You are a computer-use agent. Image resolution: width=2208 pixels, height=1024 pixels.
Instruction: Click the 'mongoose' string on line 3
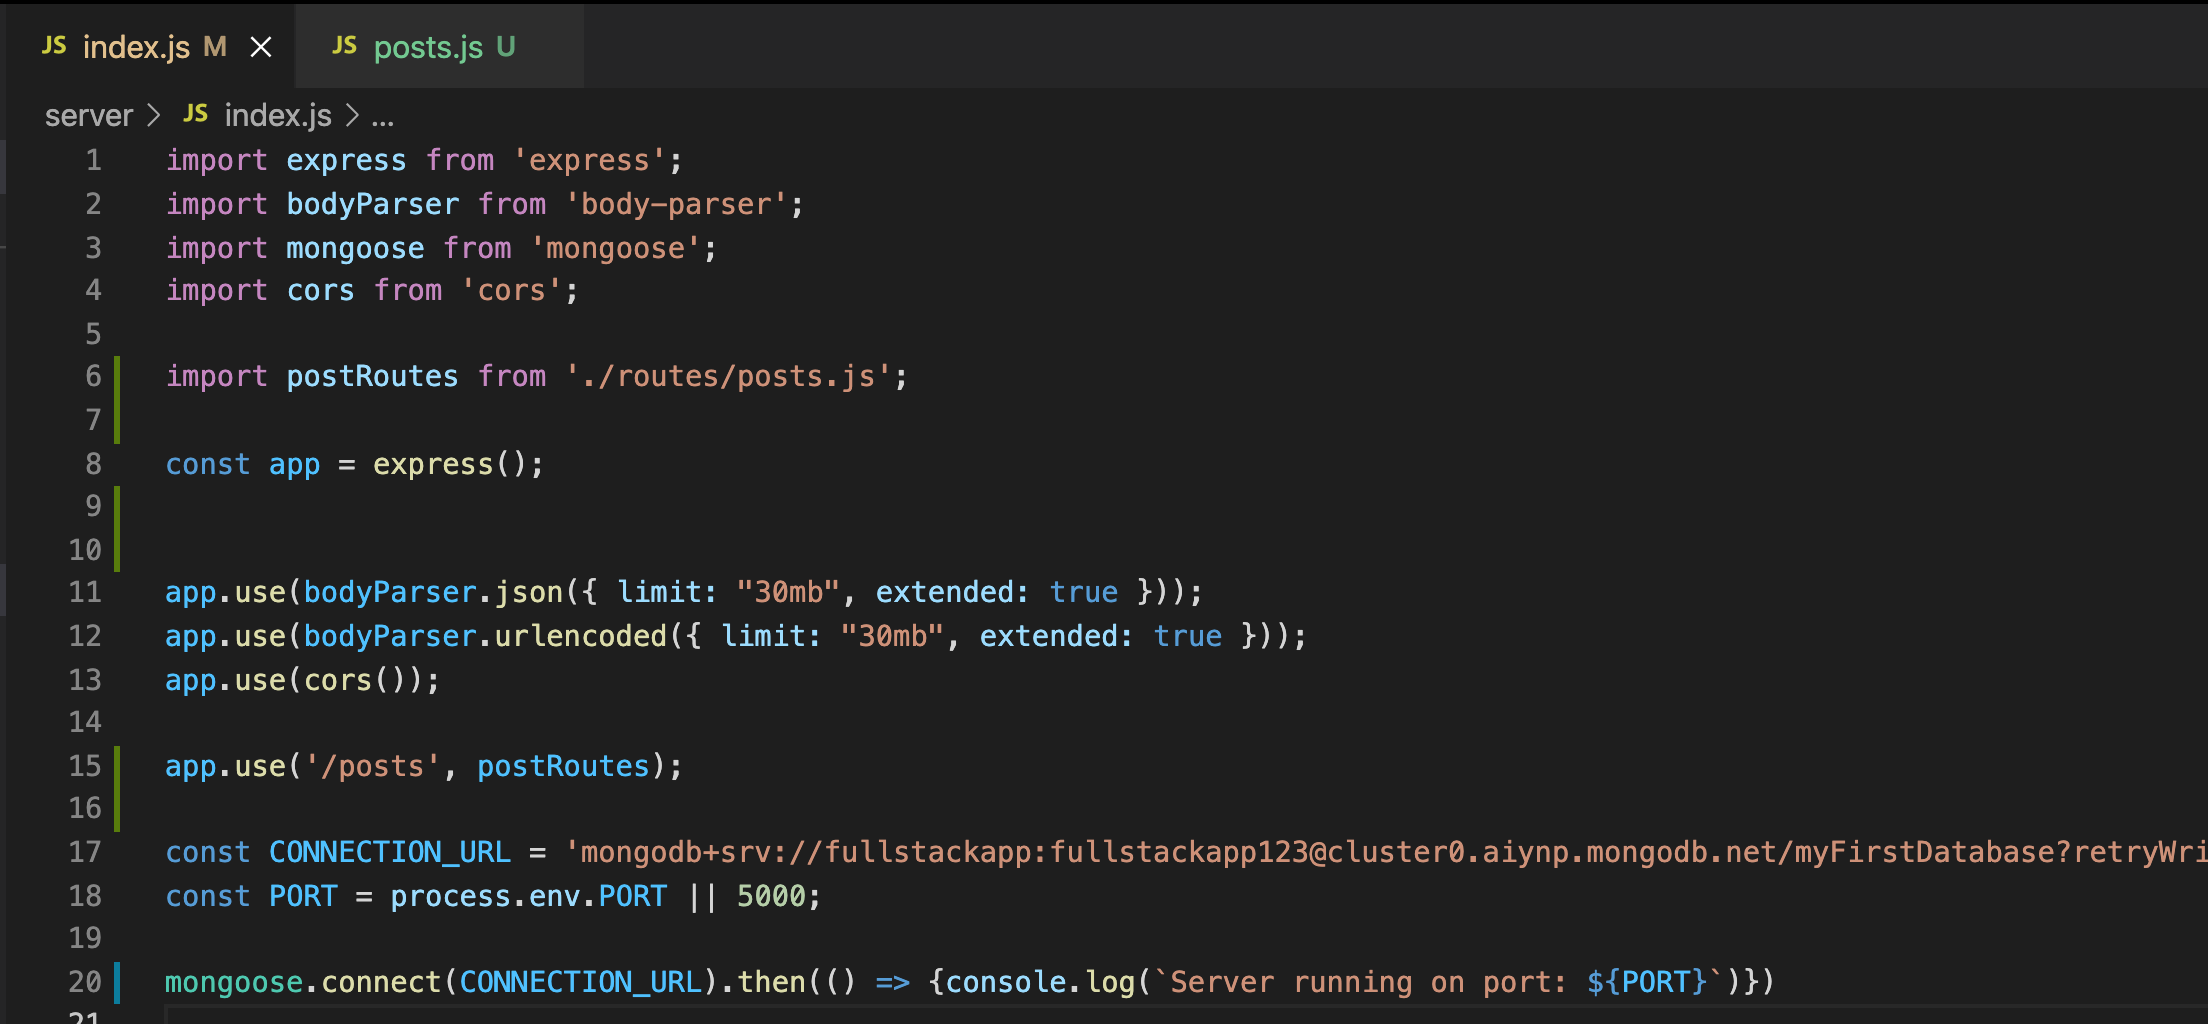[x=615, y=248]
